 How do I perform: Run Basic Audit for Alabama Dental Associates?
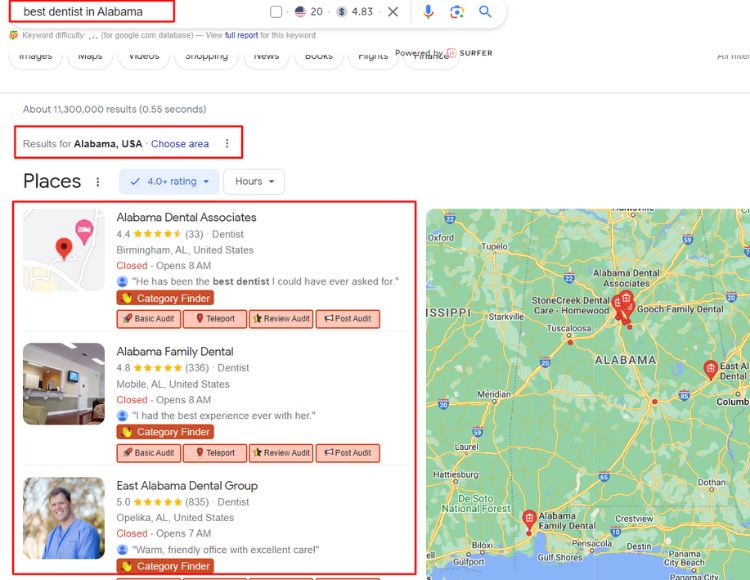coord(149,319)
